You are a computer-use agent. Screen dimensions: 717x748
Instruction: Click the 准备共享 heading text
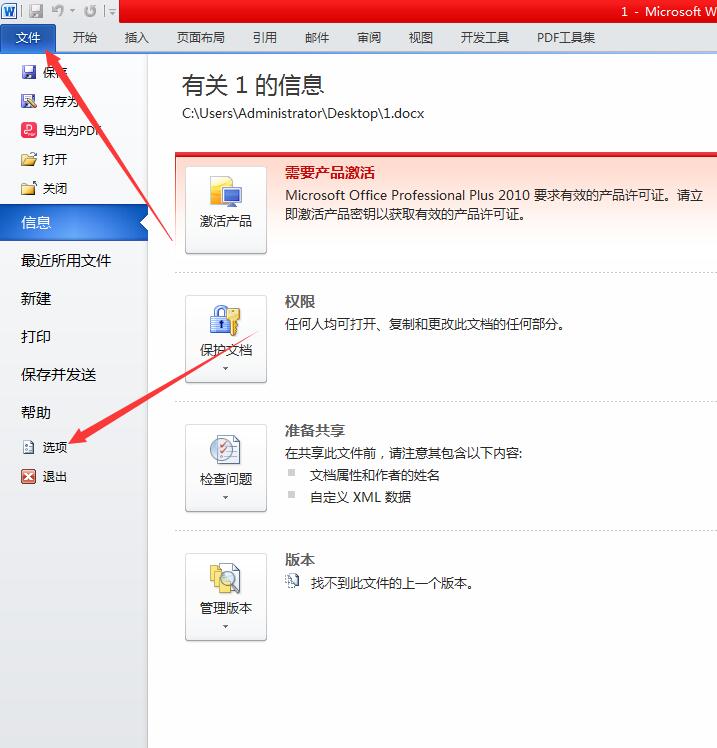click(315, 430)
